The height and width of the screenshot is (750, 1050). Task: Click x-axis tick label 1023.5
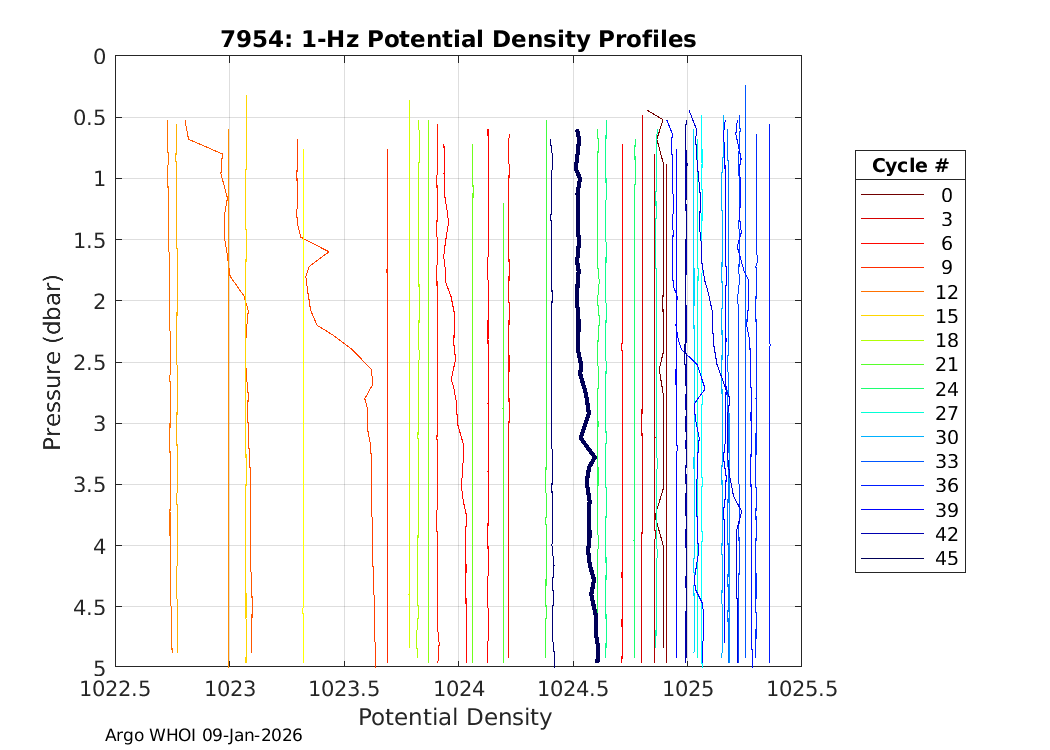pos(344,690)
